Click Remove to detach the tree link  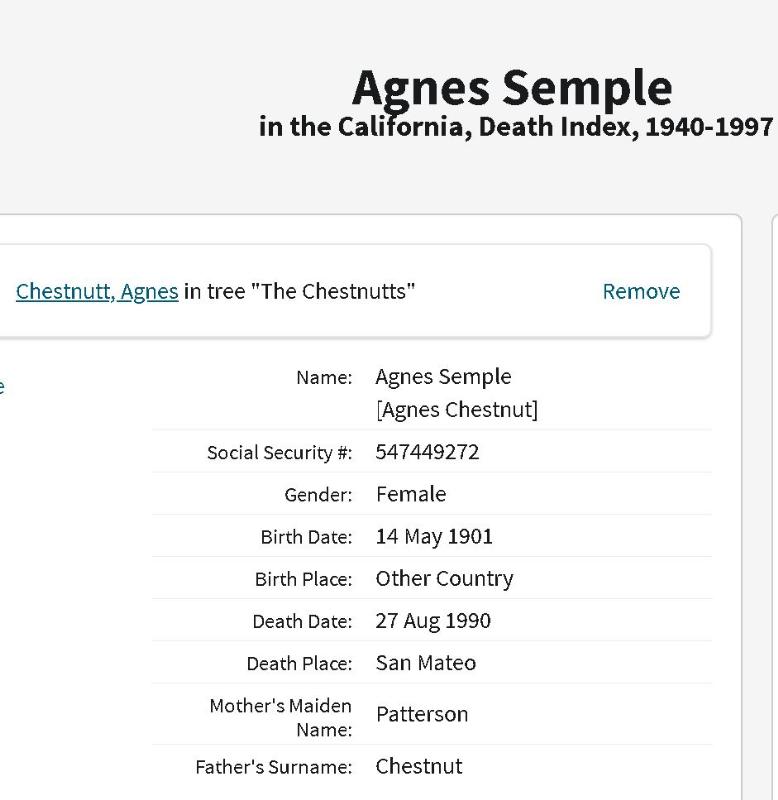tap(641, 291)
